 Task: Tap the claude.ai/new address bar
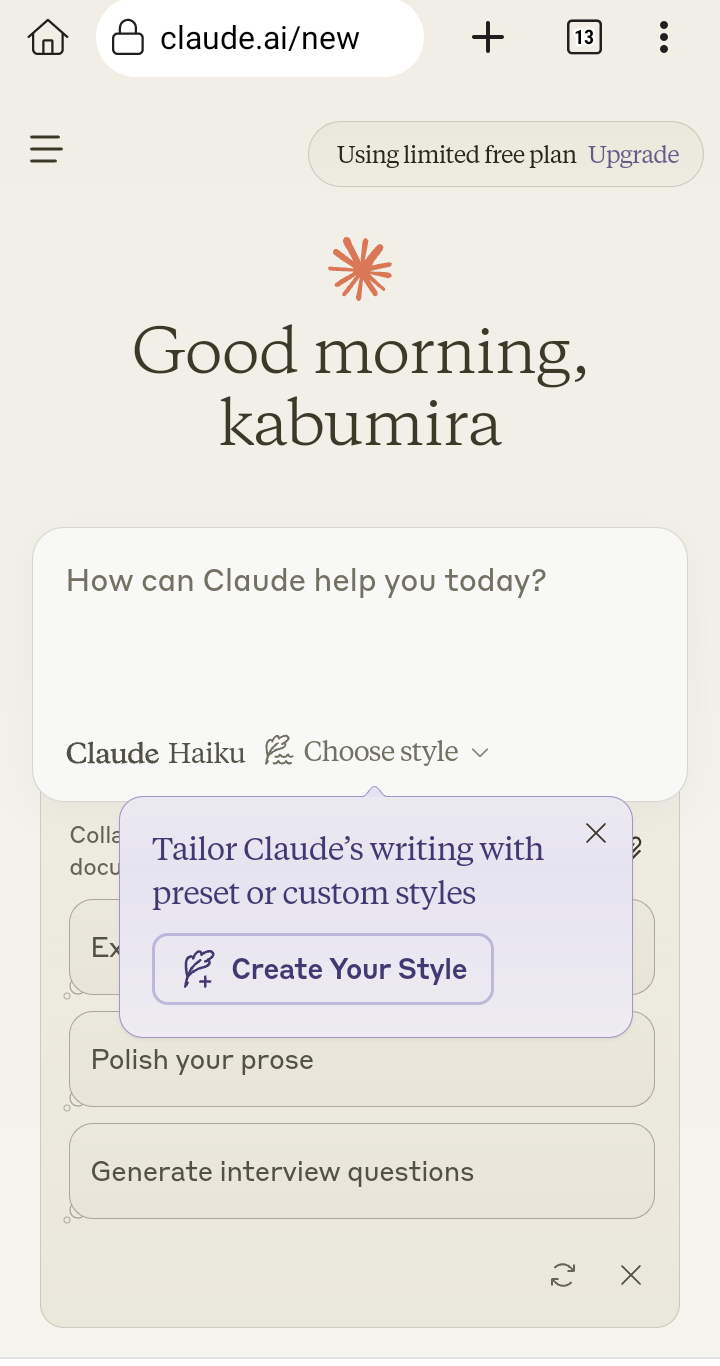pos(260,40)
